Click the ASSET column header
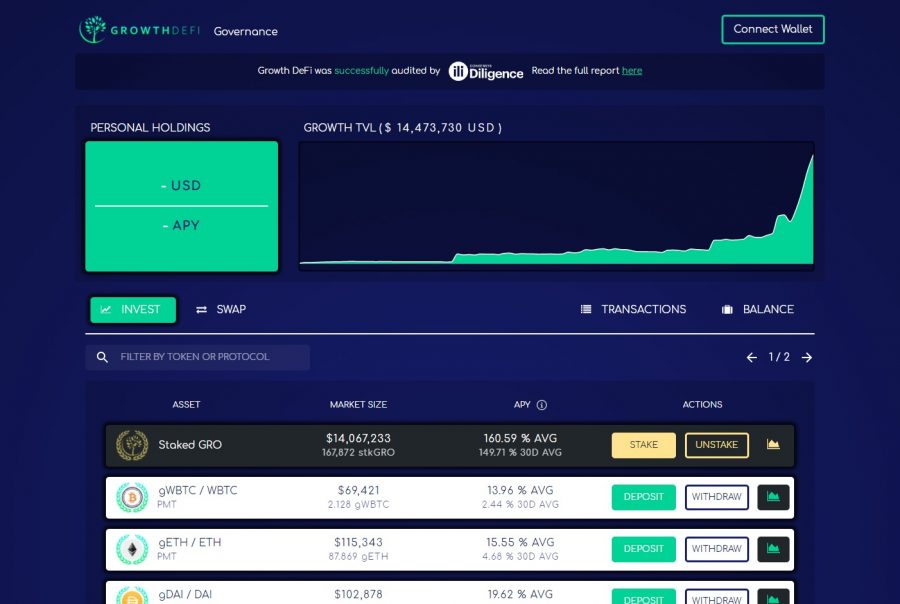900x604 pixels. tap(187, 405)
